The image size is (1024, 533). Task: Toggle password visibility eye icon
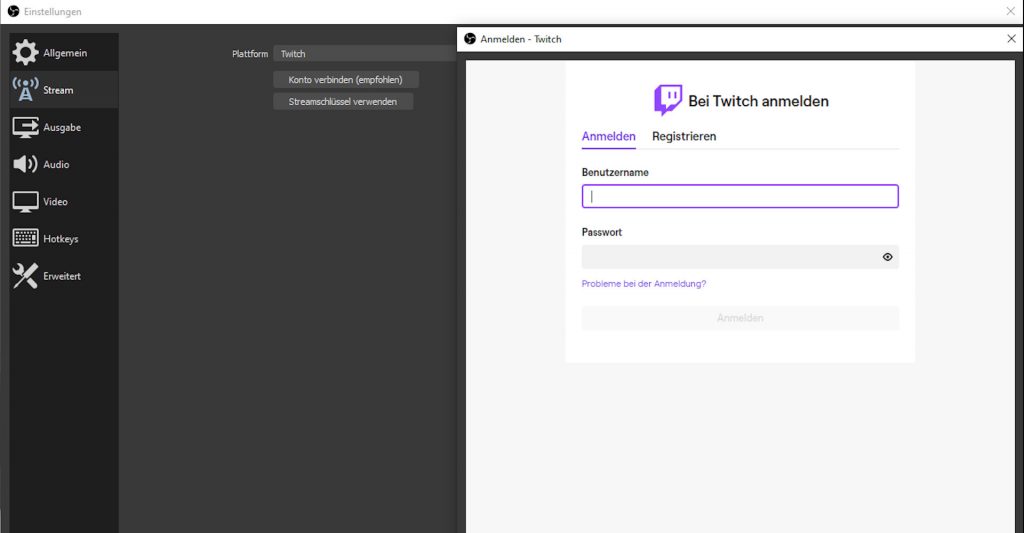pos(888,257)
